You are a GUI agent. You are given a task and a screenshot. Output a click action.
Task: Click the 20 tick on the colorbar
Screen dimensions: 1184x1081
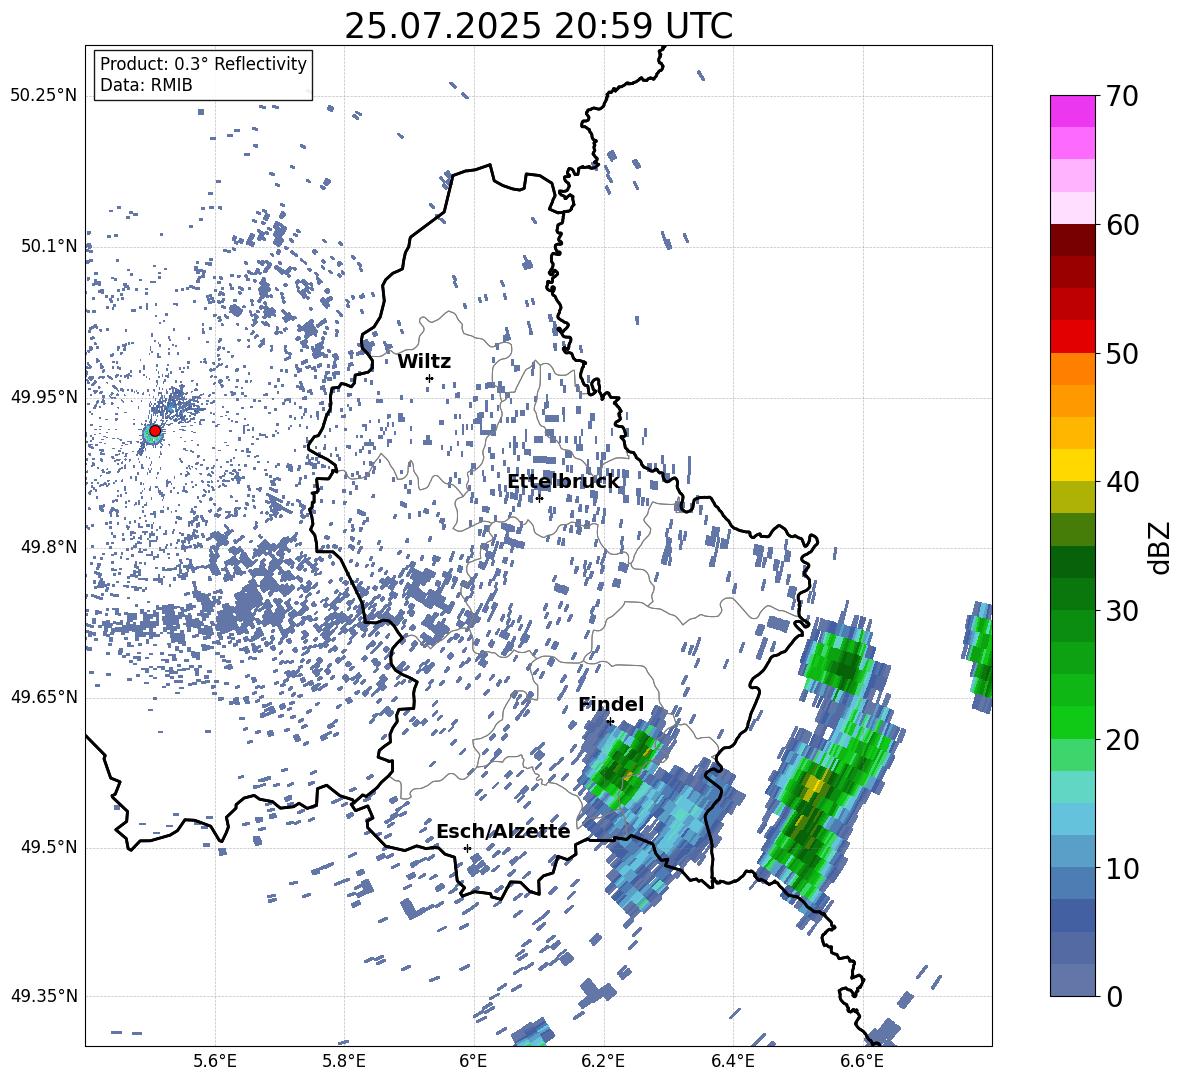pos(1122,739)
